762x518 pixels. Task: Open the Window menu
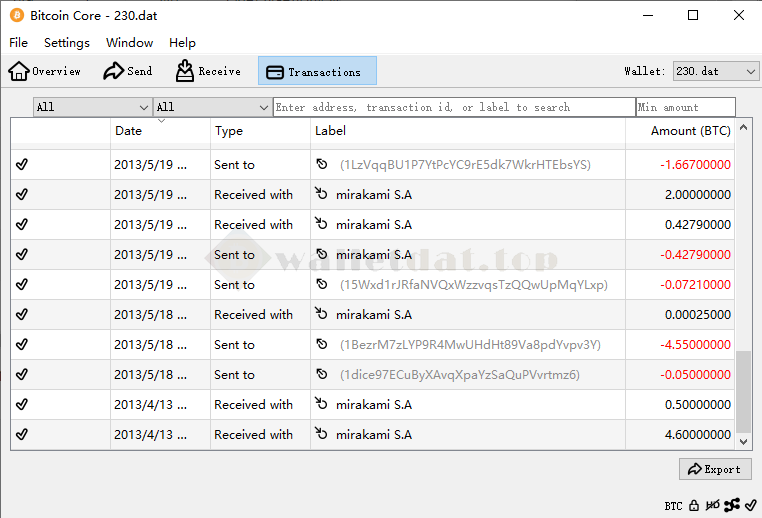click(129, 43)
